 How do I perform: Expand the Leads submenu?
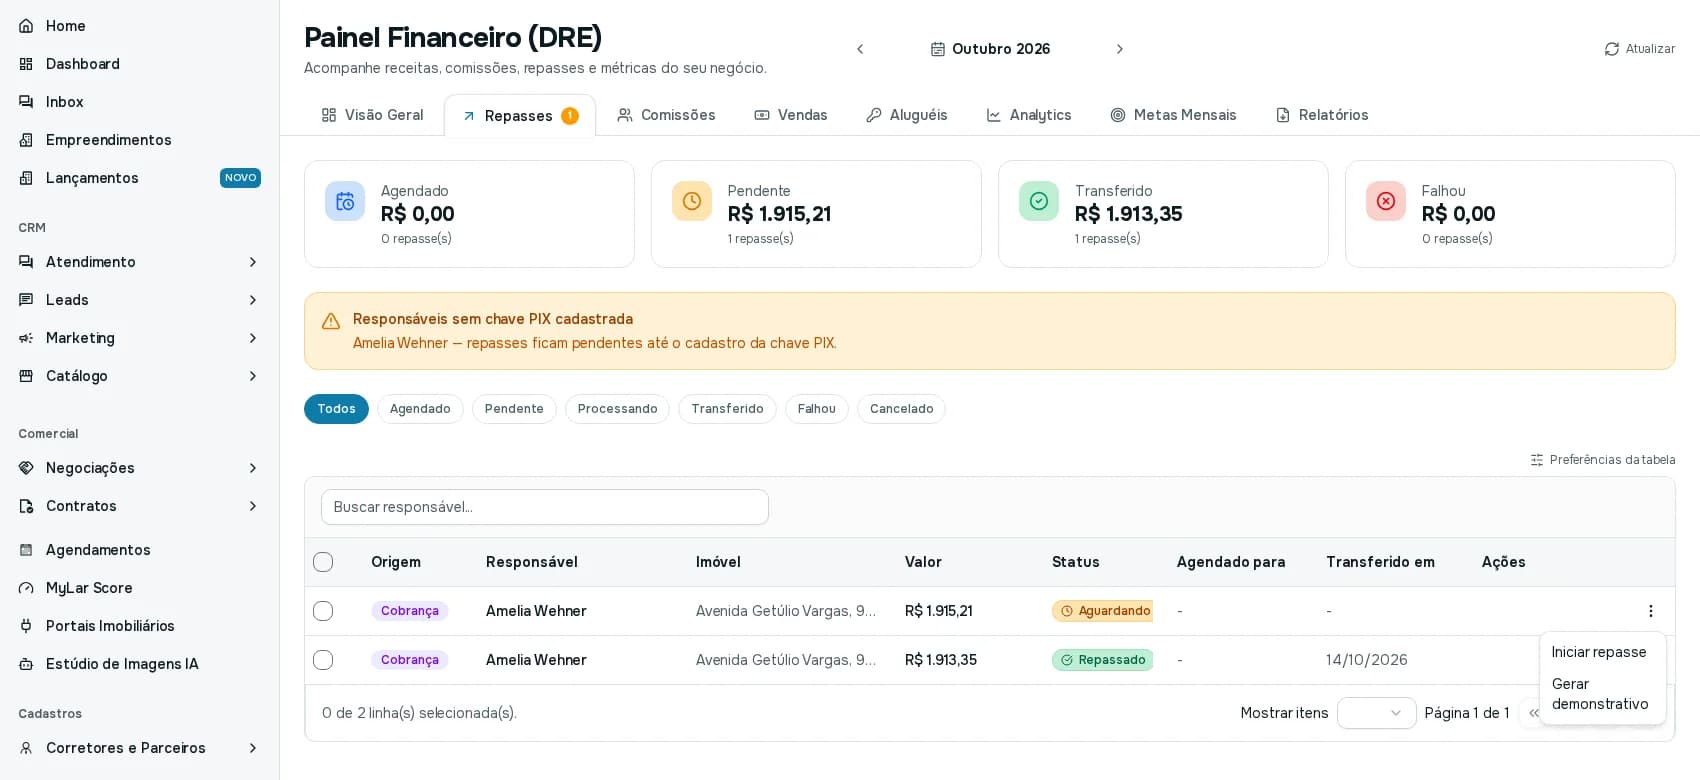tap(139, 300)
